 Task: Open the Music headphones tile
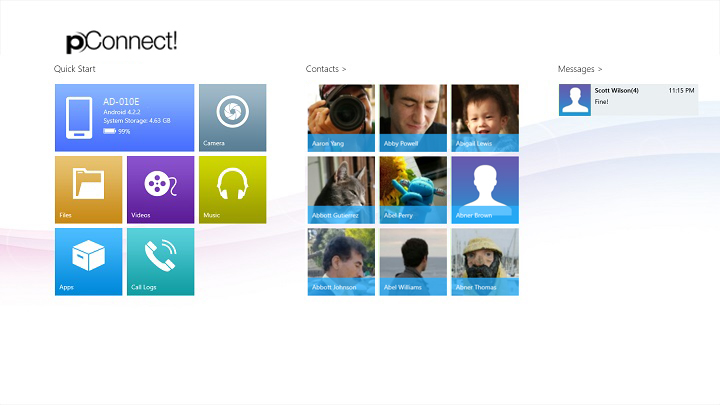[232, 190]
